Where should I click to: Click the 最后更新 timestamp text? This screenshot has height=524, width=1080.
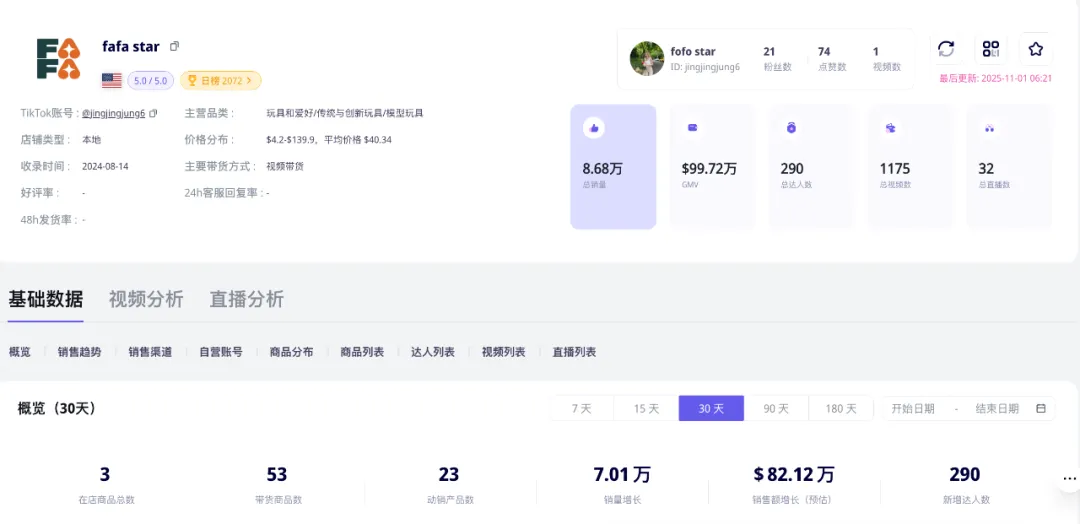pos(996,78)
